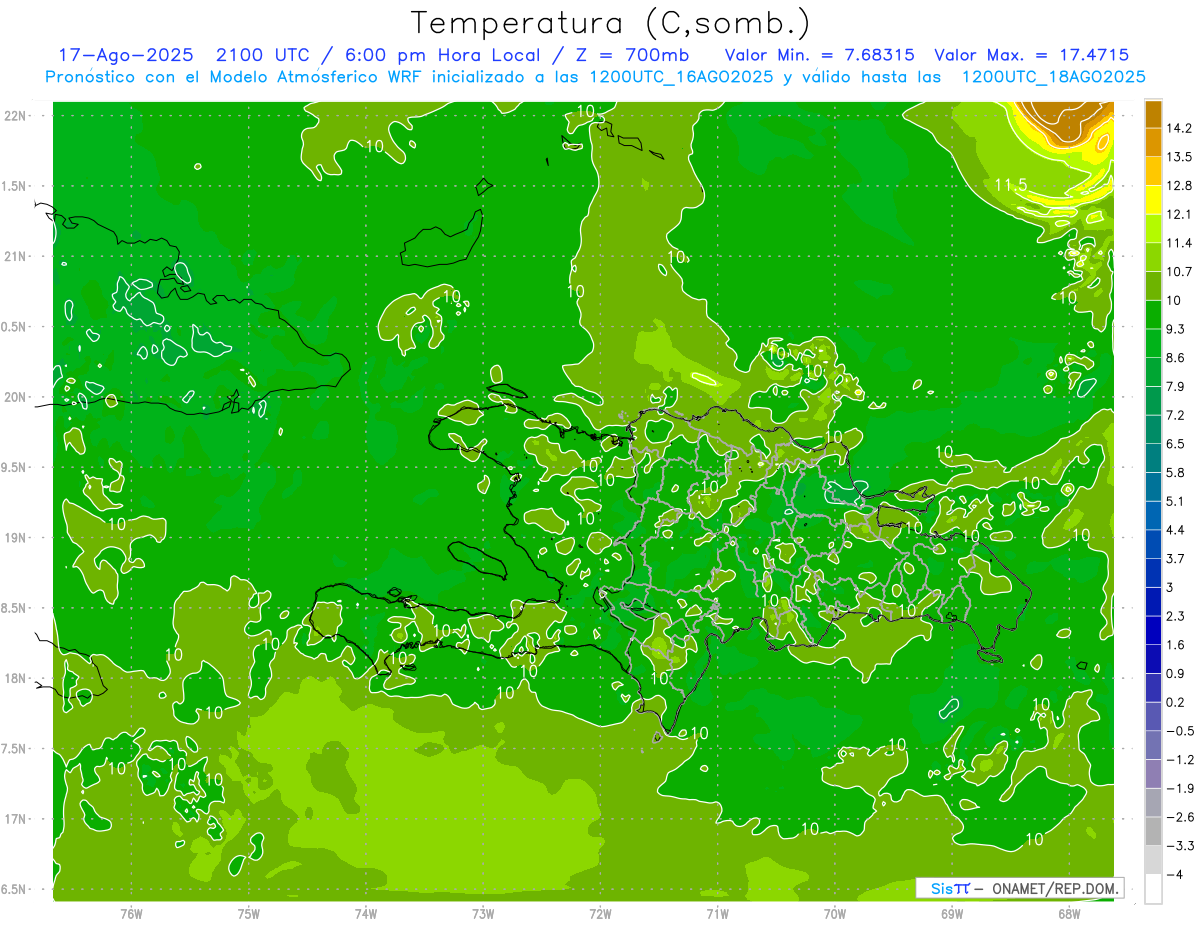Viewport: 1200px width, 927px height.
Task: Click the '8.6' color scale value
Action: [1176, 358]
